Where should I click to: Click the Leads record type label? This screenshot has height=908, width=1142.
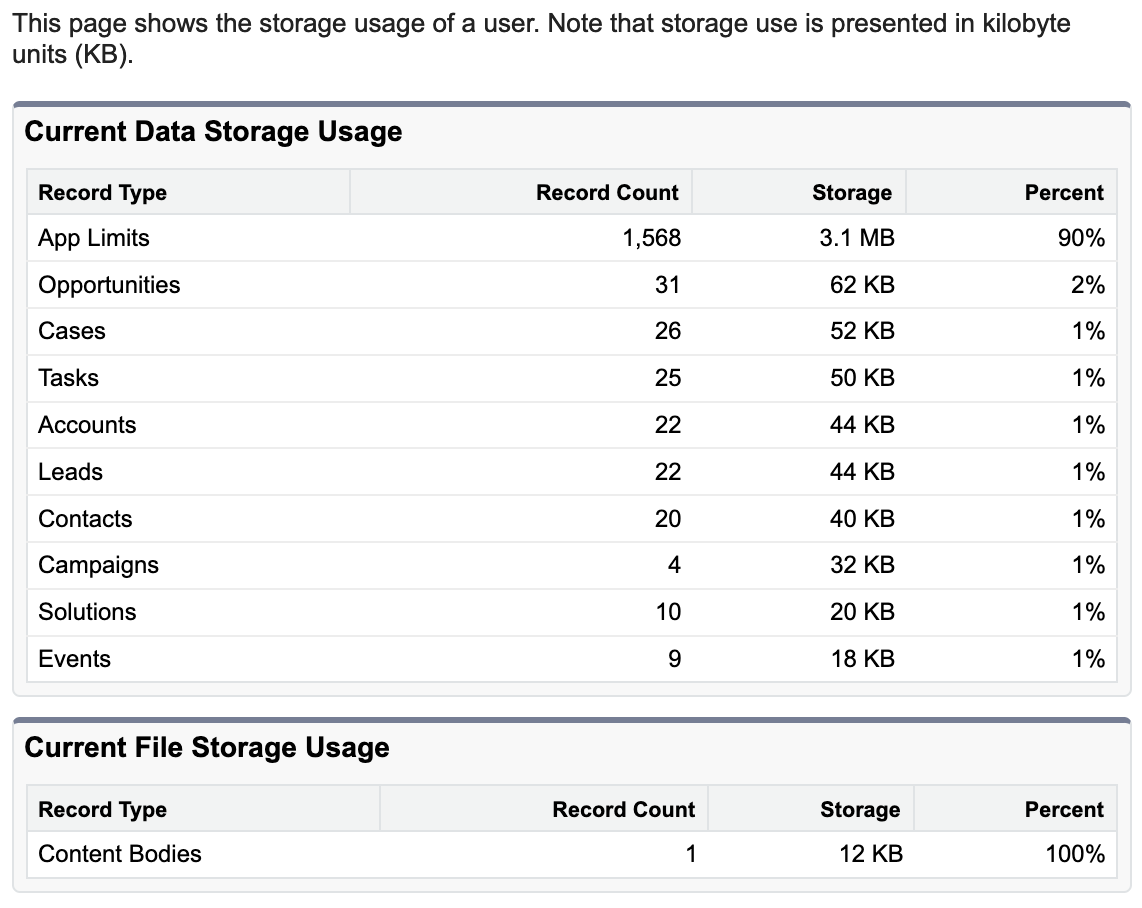click(x=71, y=472)
